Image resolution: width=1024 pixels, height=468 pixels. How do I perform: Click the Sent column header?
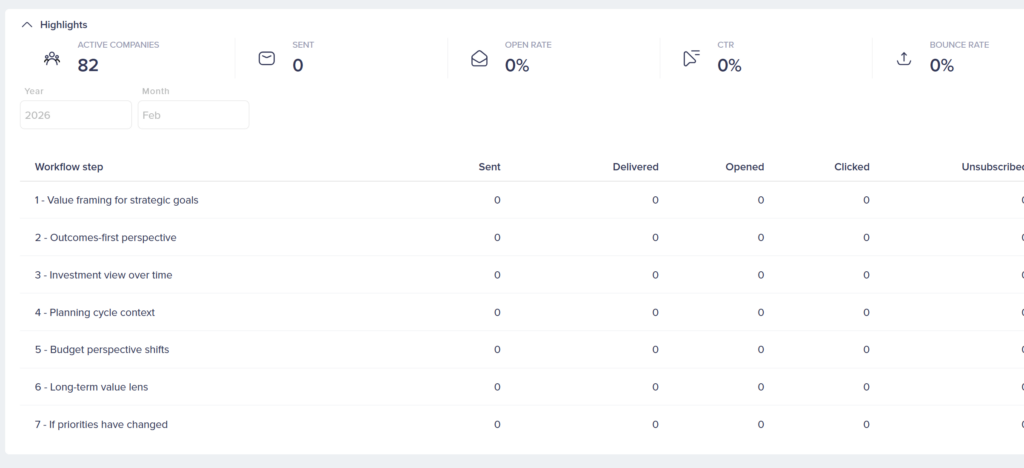point(489,167)
